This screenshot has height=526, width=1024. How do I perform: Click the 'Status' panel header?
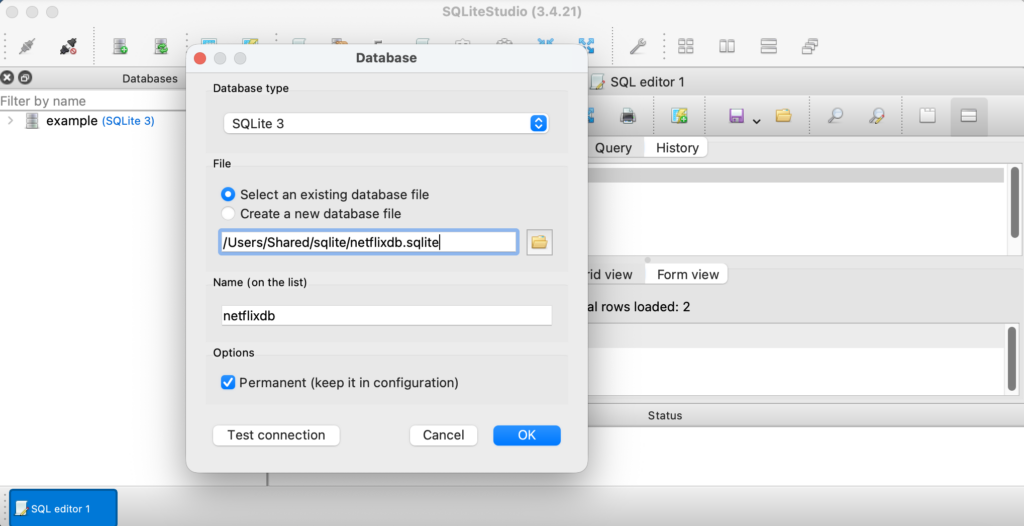(665, 416)
